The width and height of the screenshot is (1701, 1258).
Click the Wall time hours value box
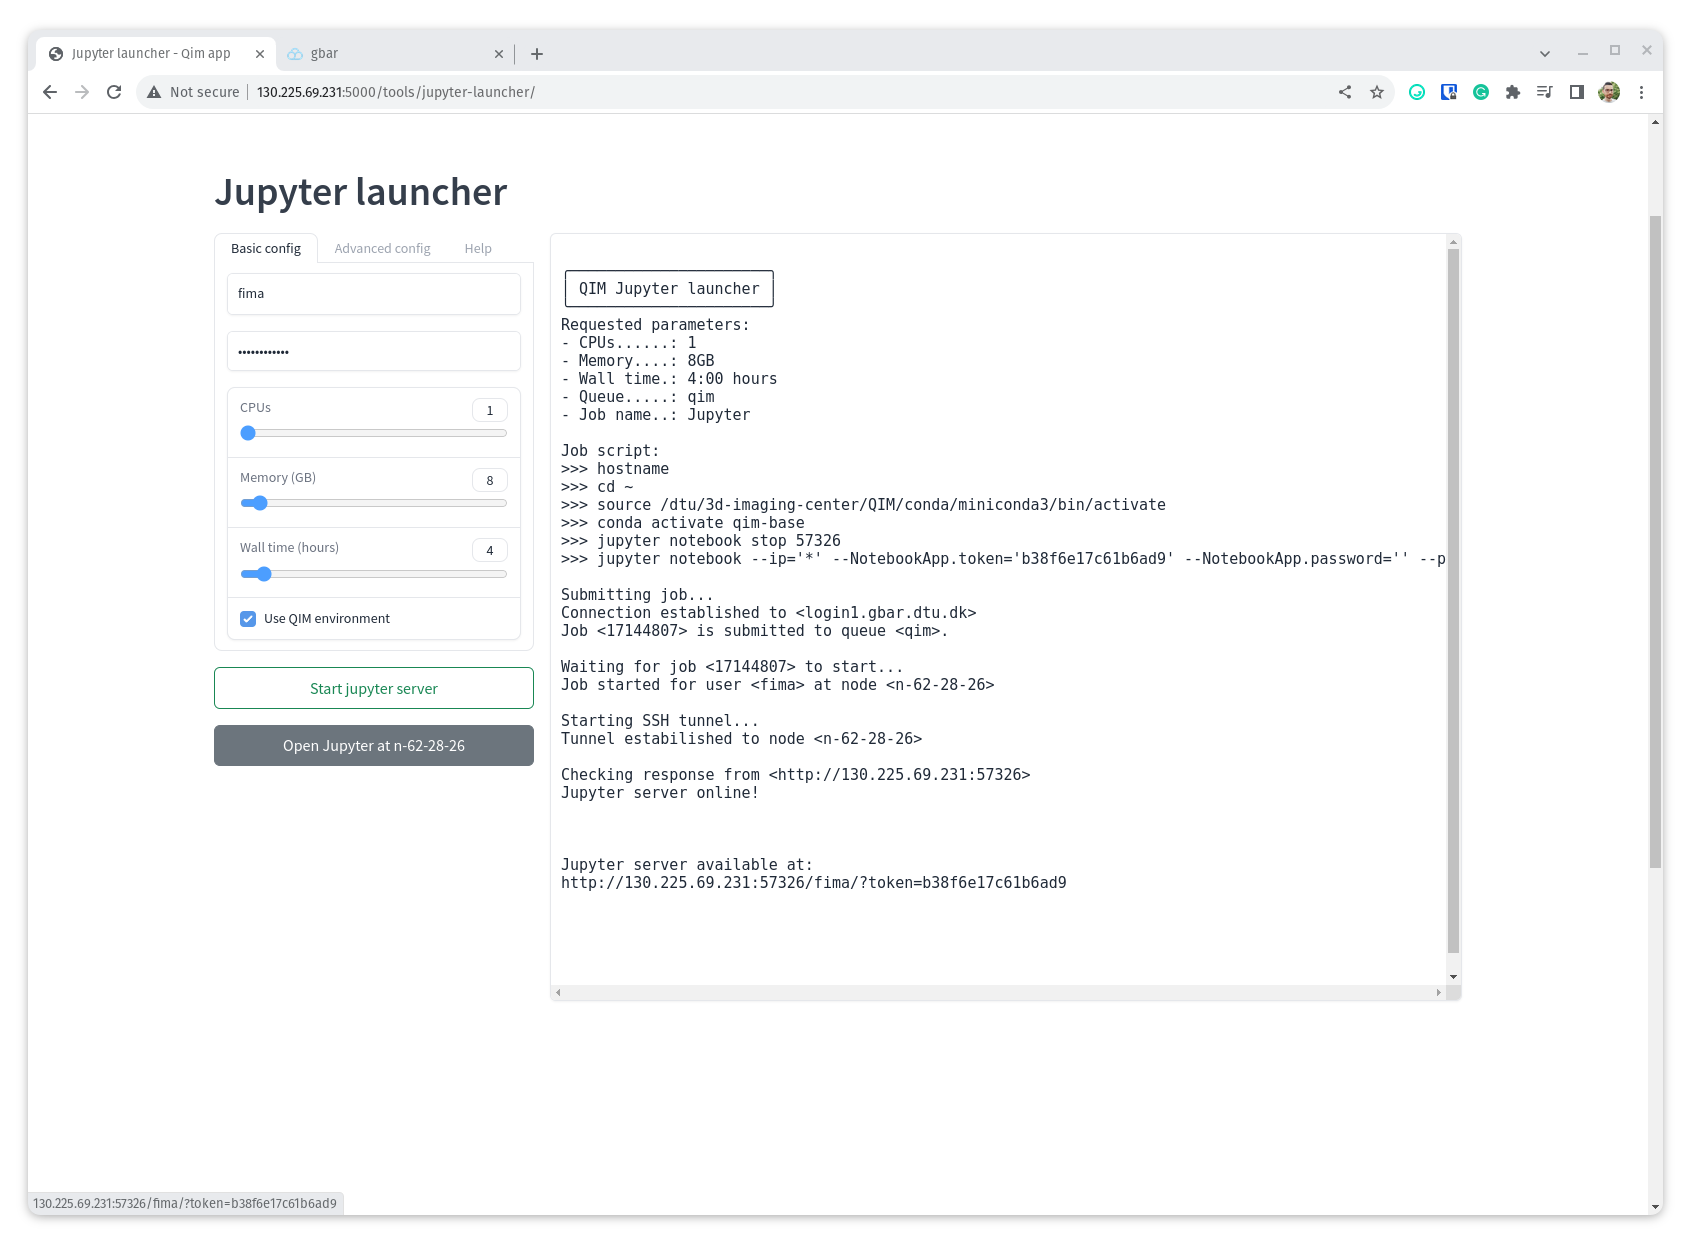point(490,550)
